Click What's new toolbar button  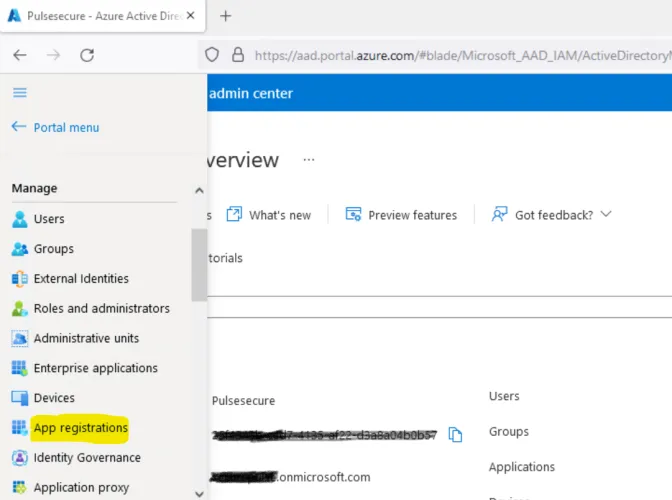269,215
